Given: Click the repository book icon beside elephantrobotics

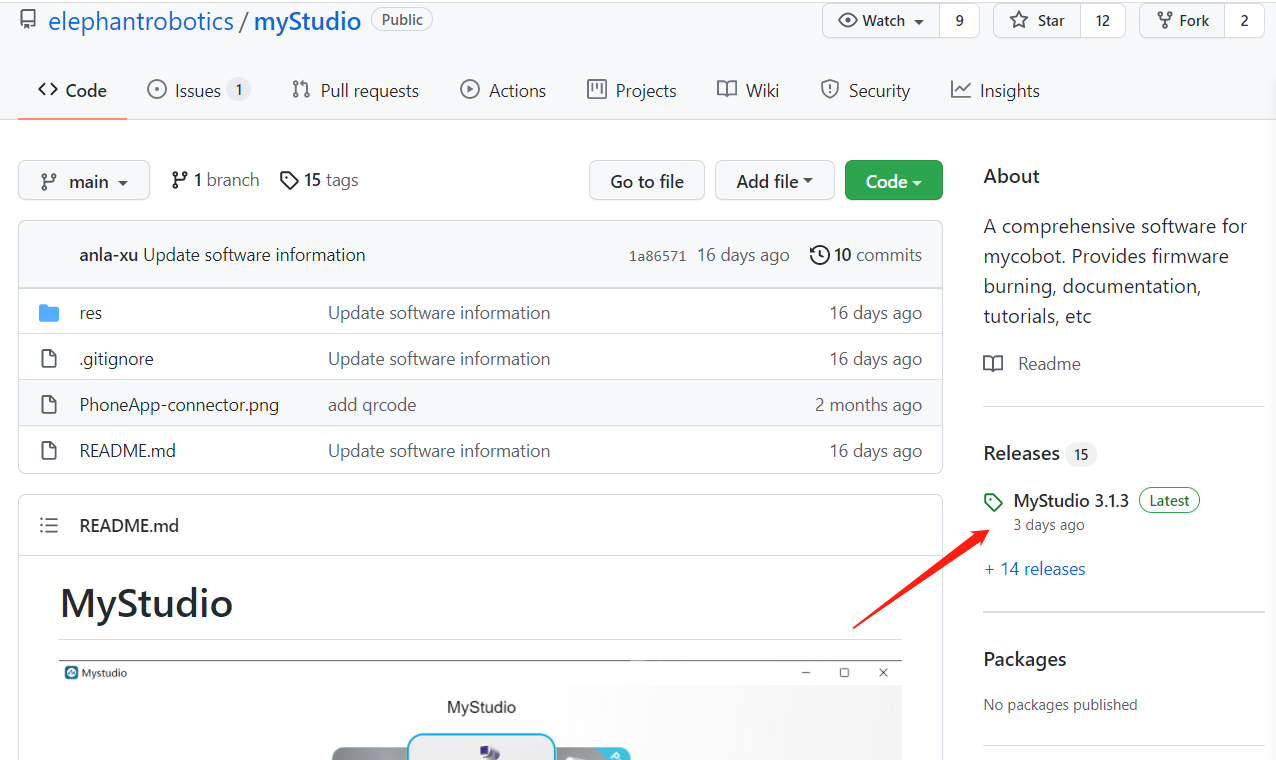Looking at the screenshot, I should (28, 20).
